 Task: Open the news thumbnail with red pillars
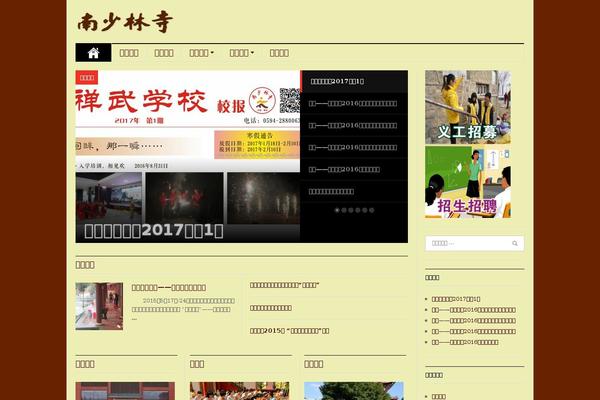(x=99, y=306)
